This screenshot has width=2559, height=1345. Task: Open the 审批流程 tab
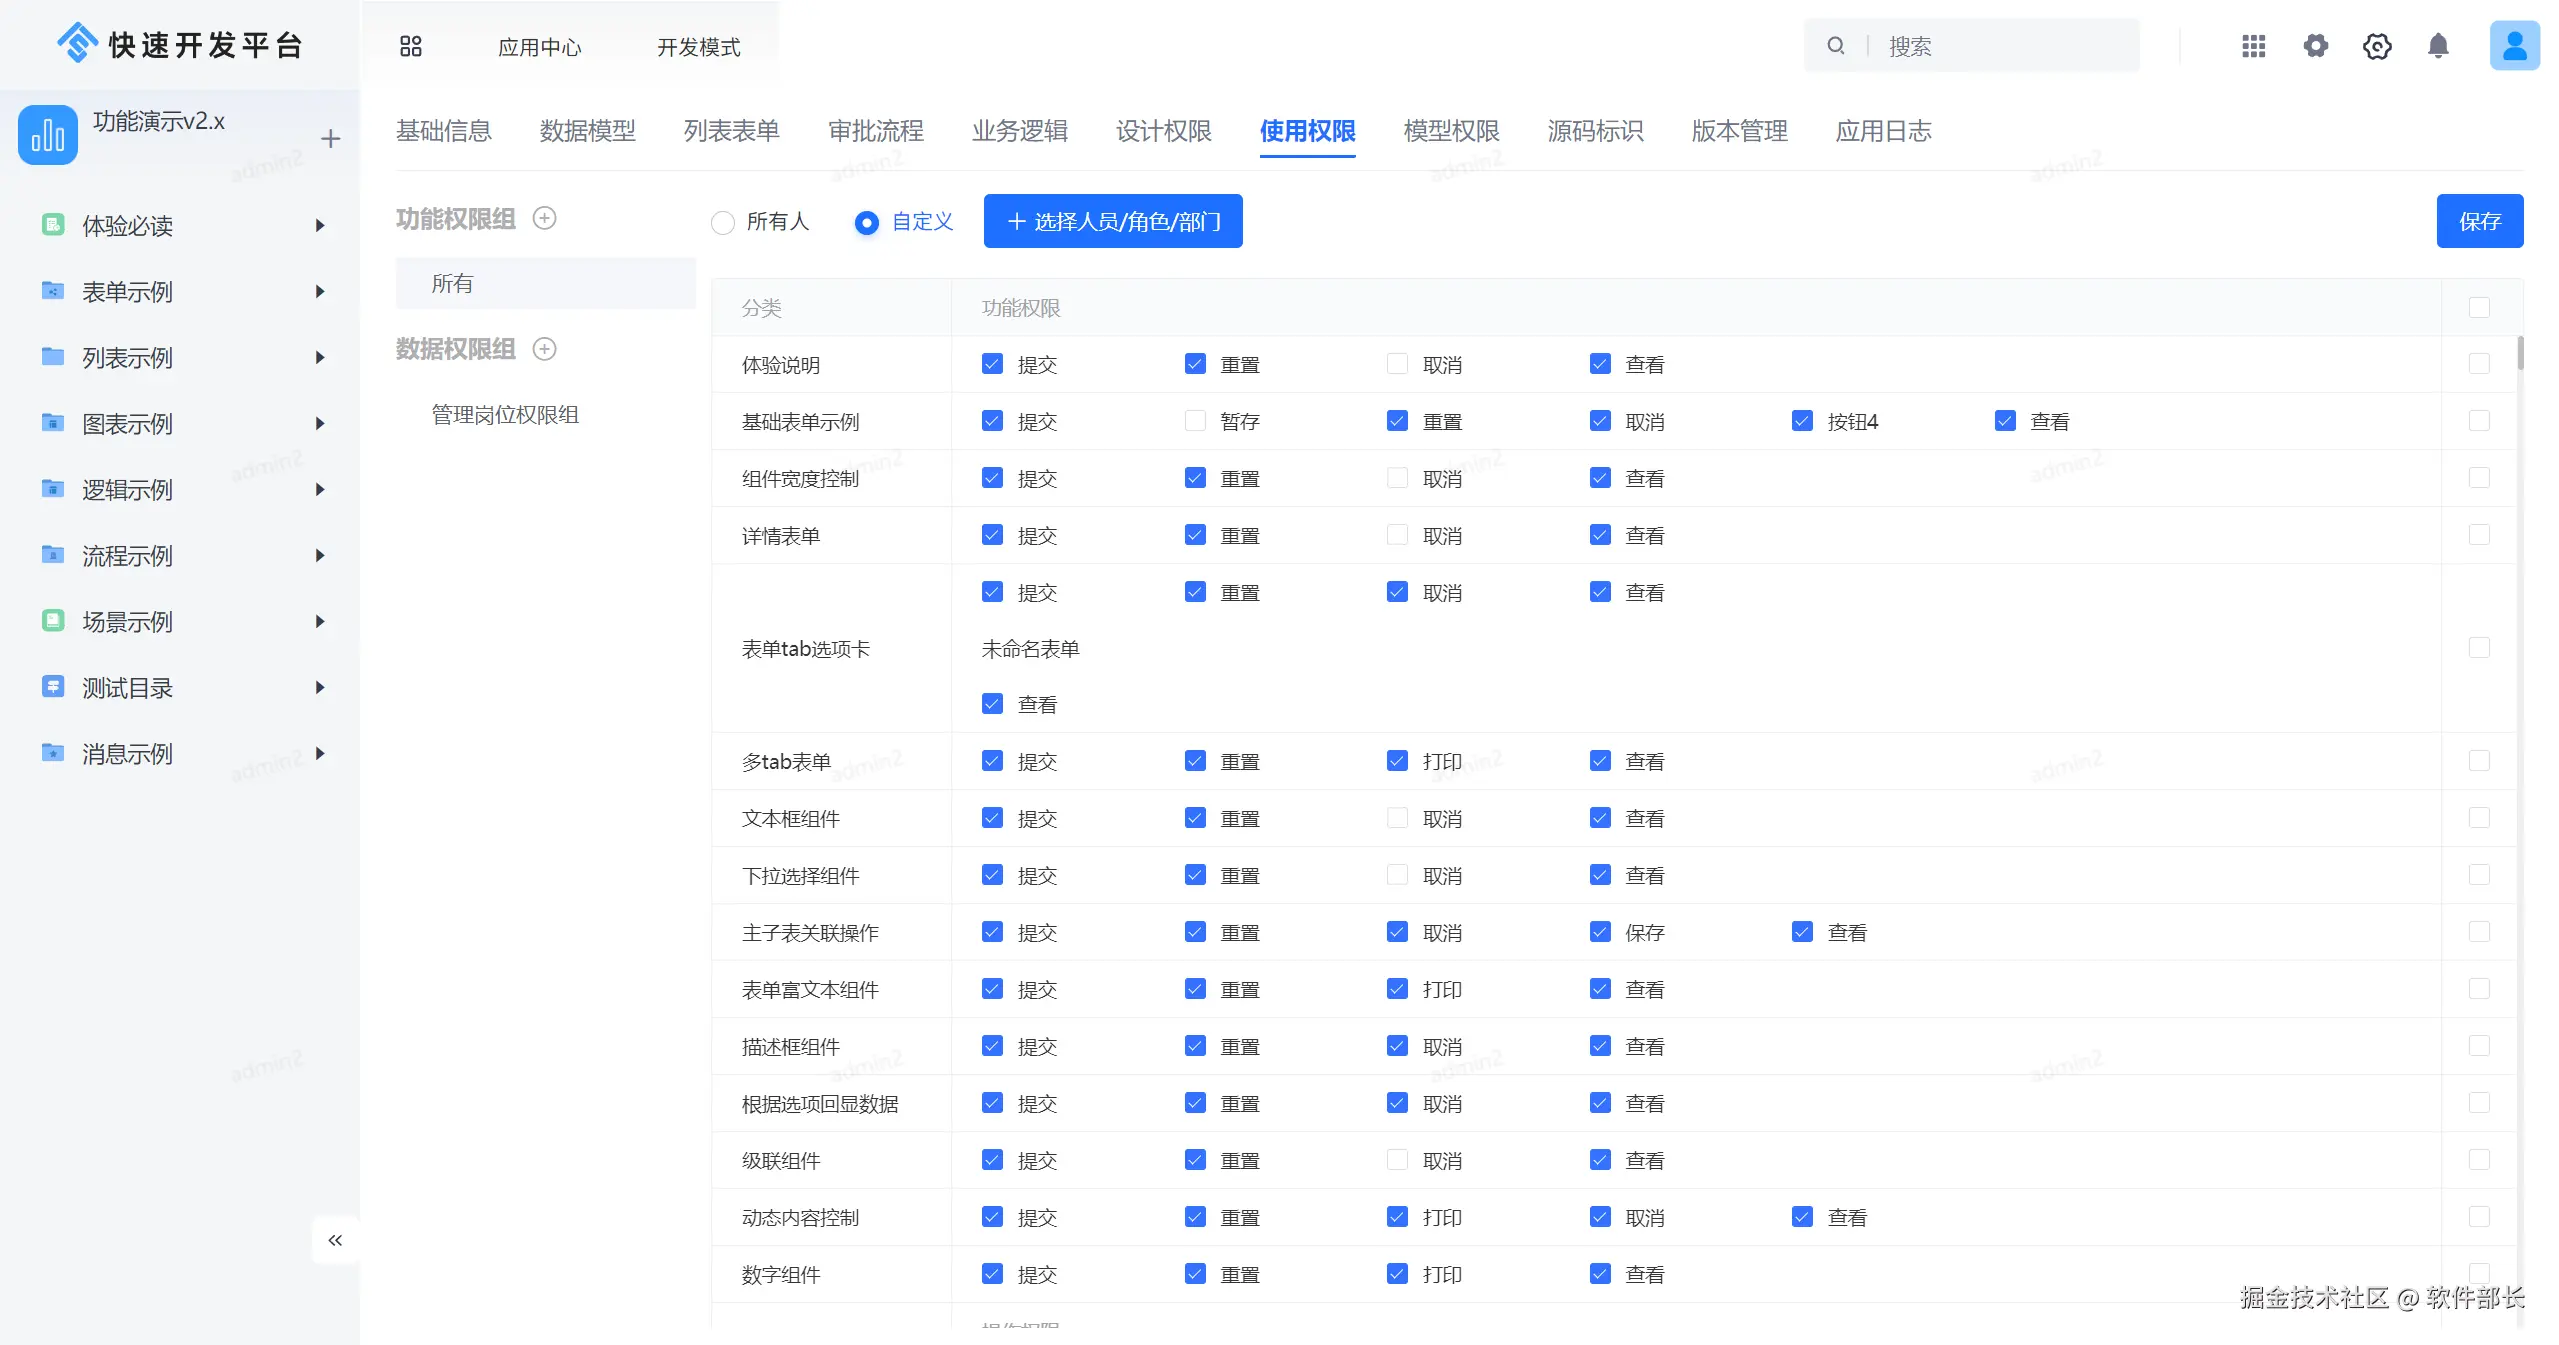point(875,131)
